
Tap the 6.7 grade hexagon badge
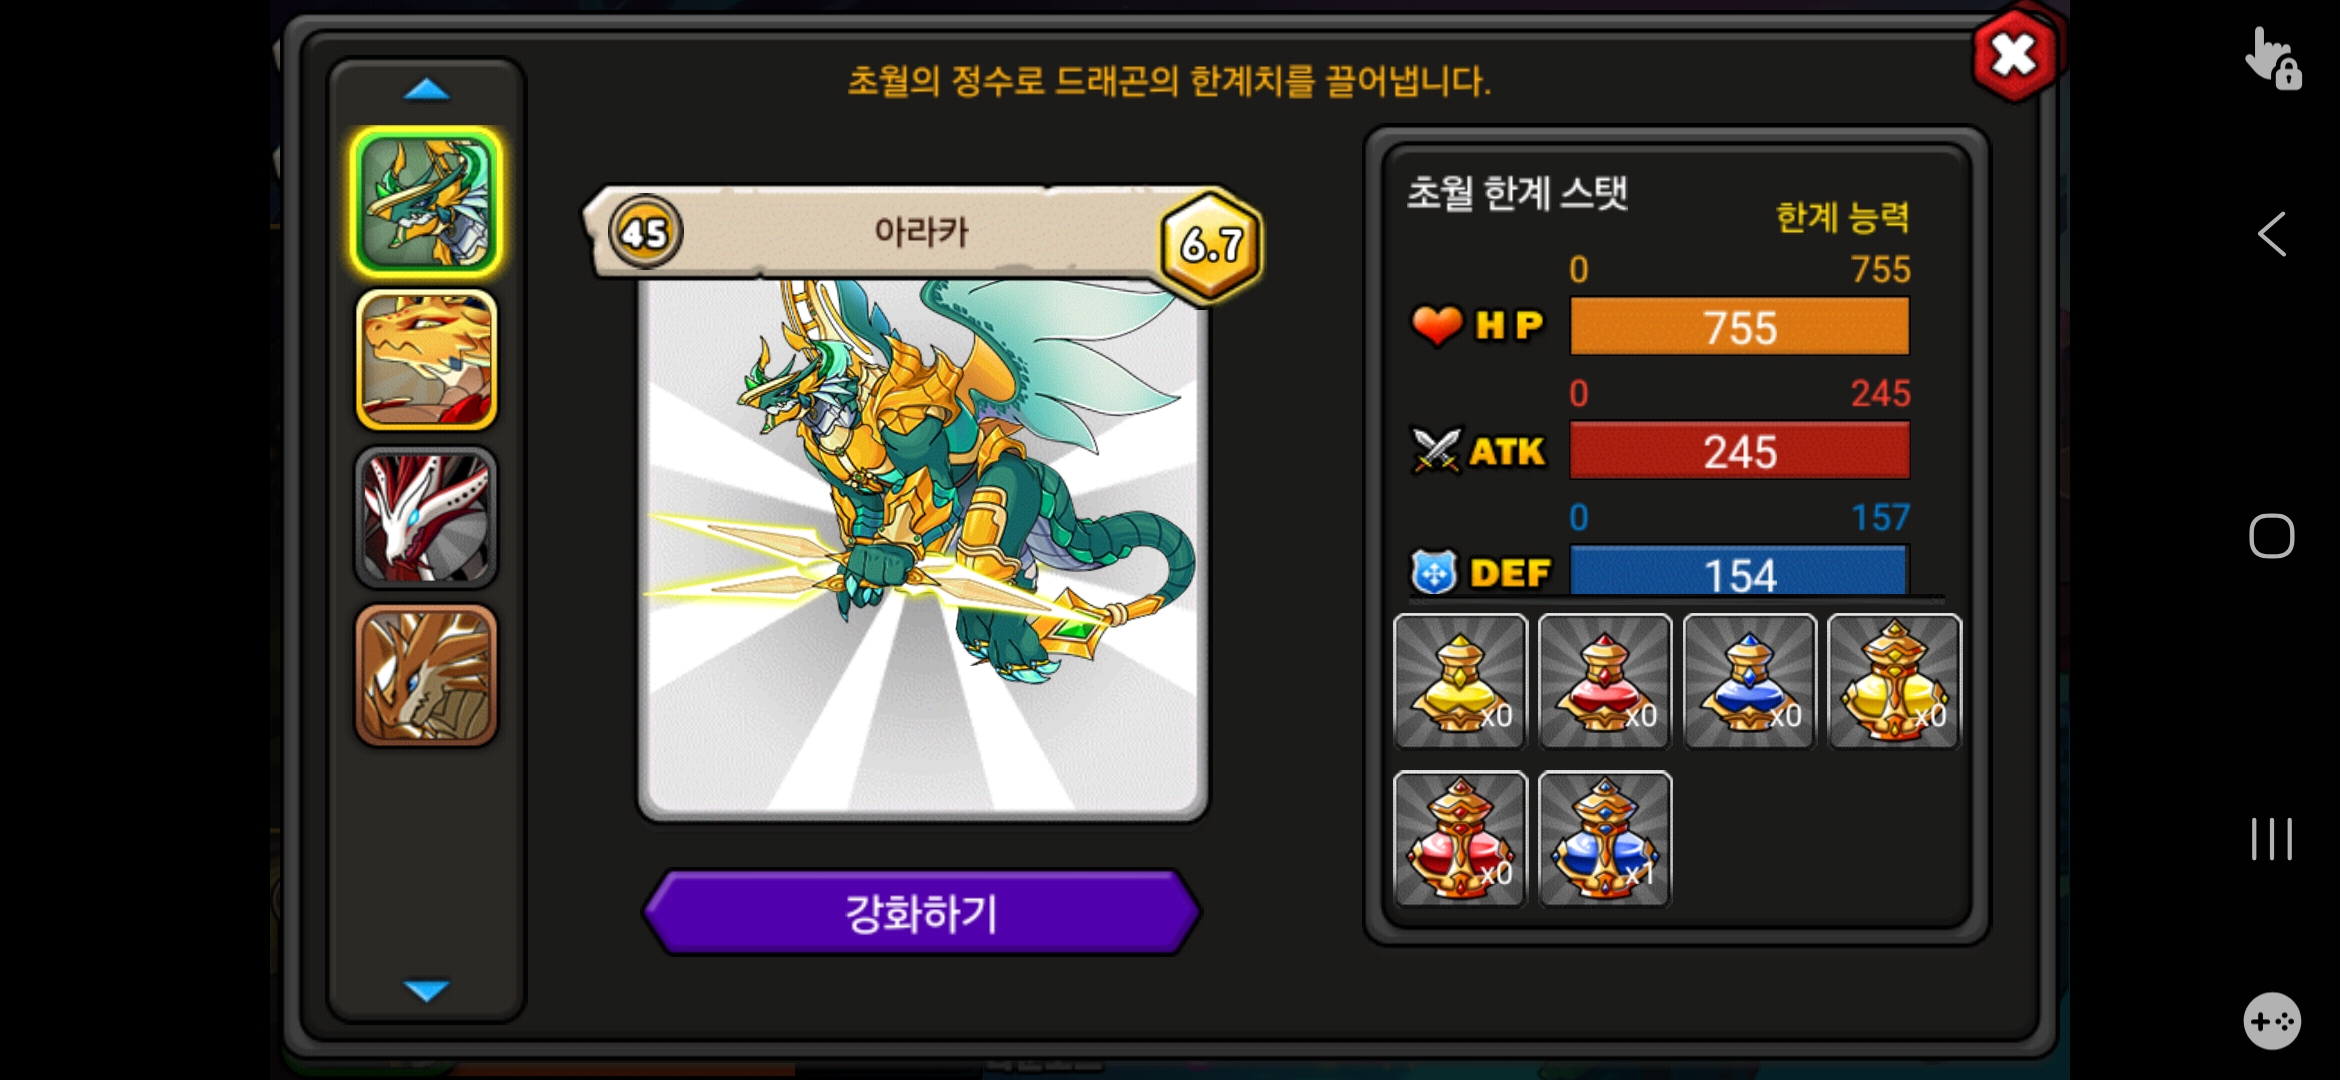[1211, 244]
